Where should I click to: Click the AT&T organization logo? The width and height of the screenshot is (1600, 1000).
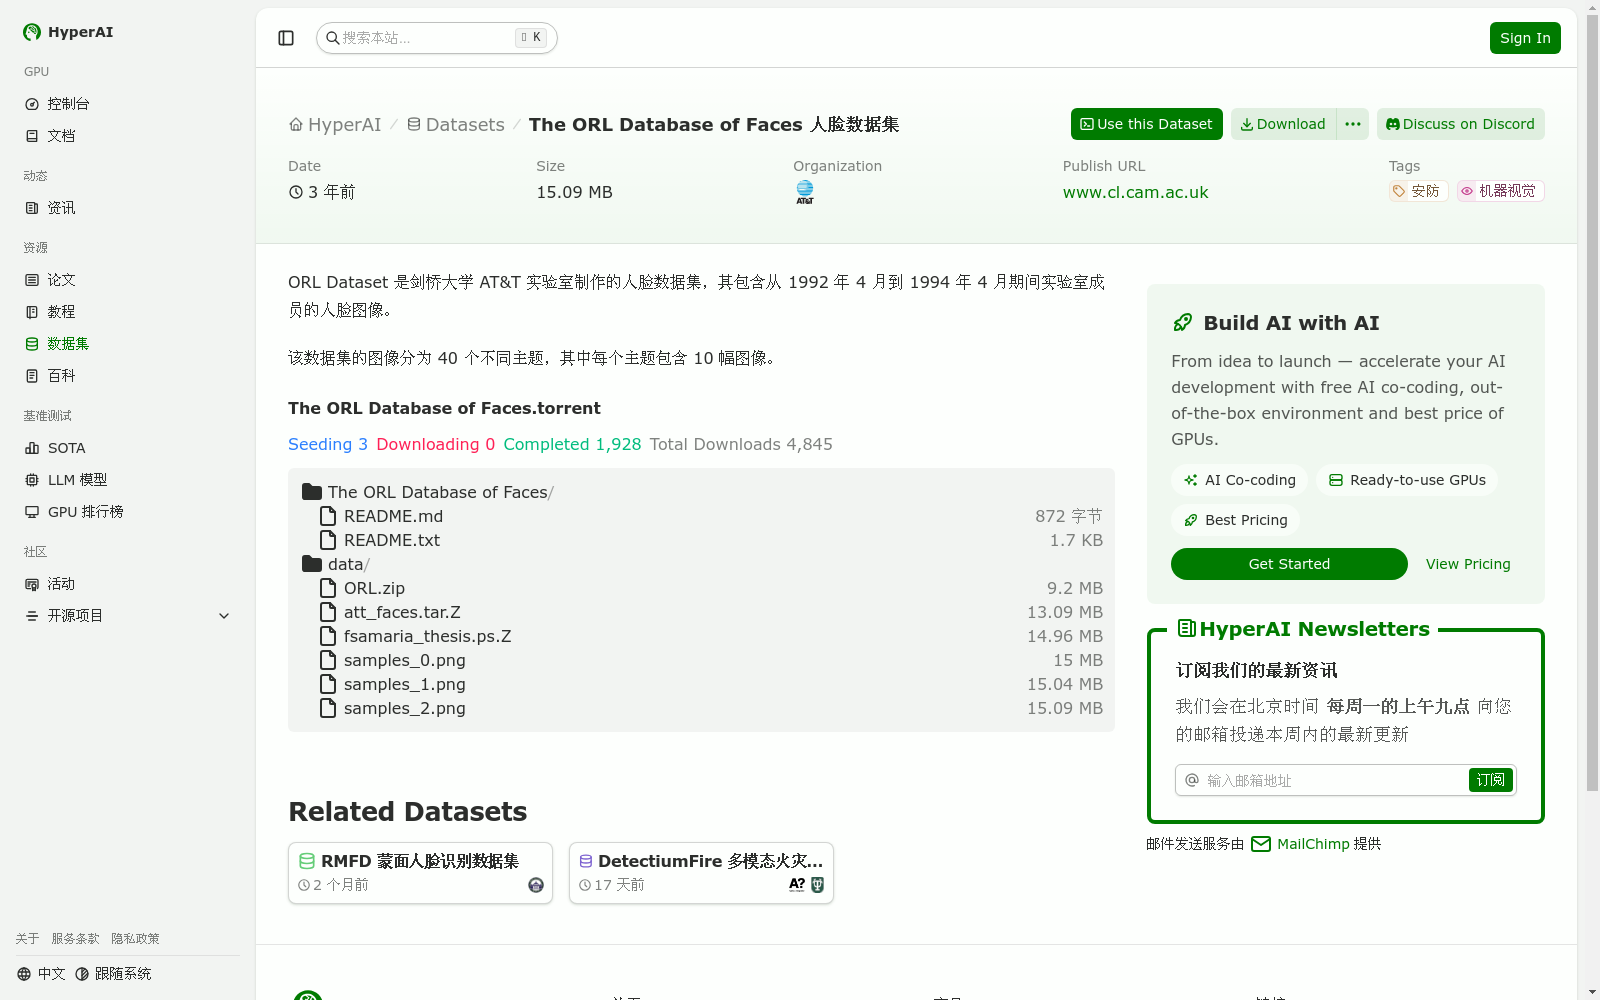point(805,192)
